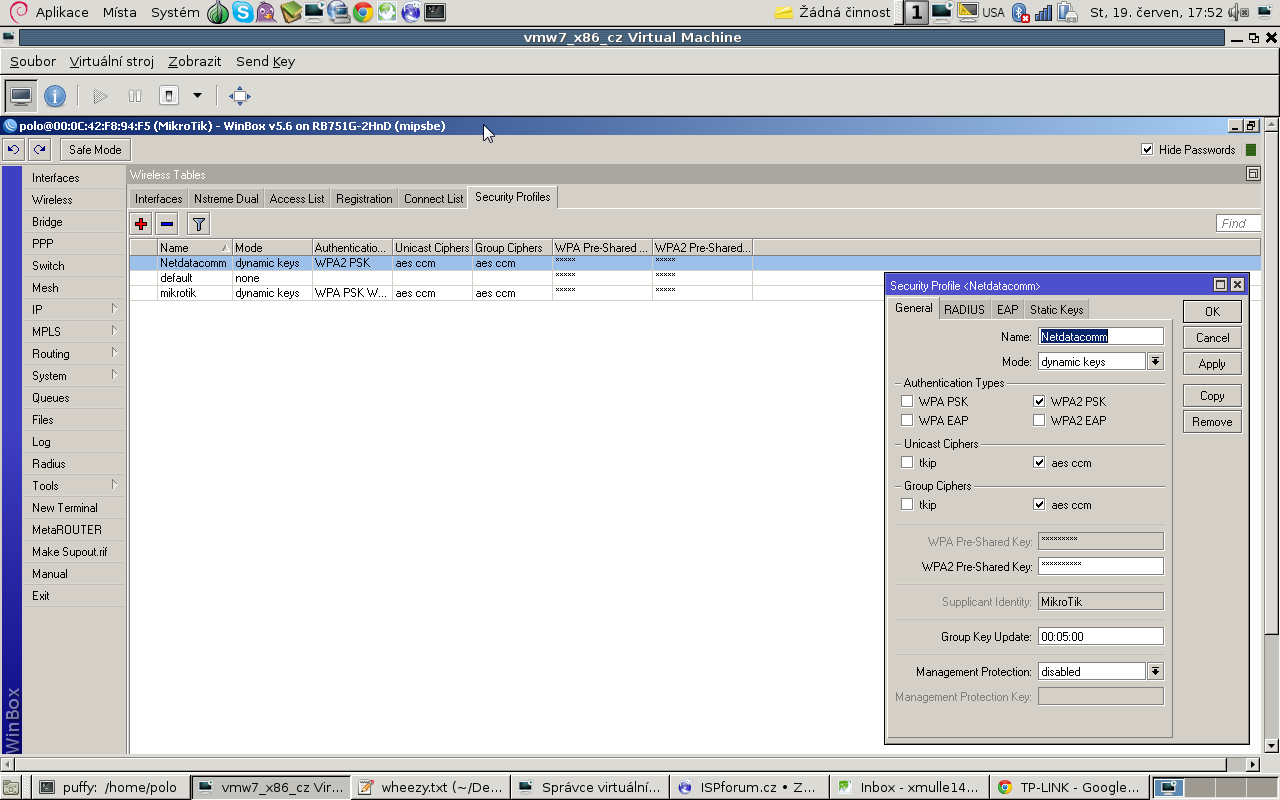Click the WPA2 Pre-Shared Key field
This screenshot has width=1280, height=800.
(1101, 566)
